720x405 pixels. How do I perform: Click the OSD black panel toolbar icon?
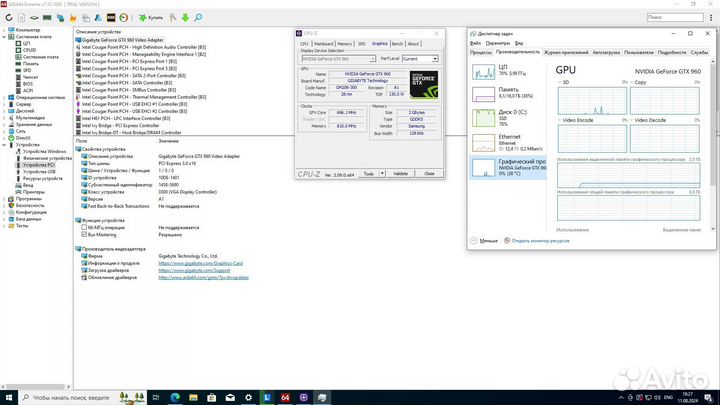pyautogui.click(x=111, y=17)
